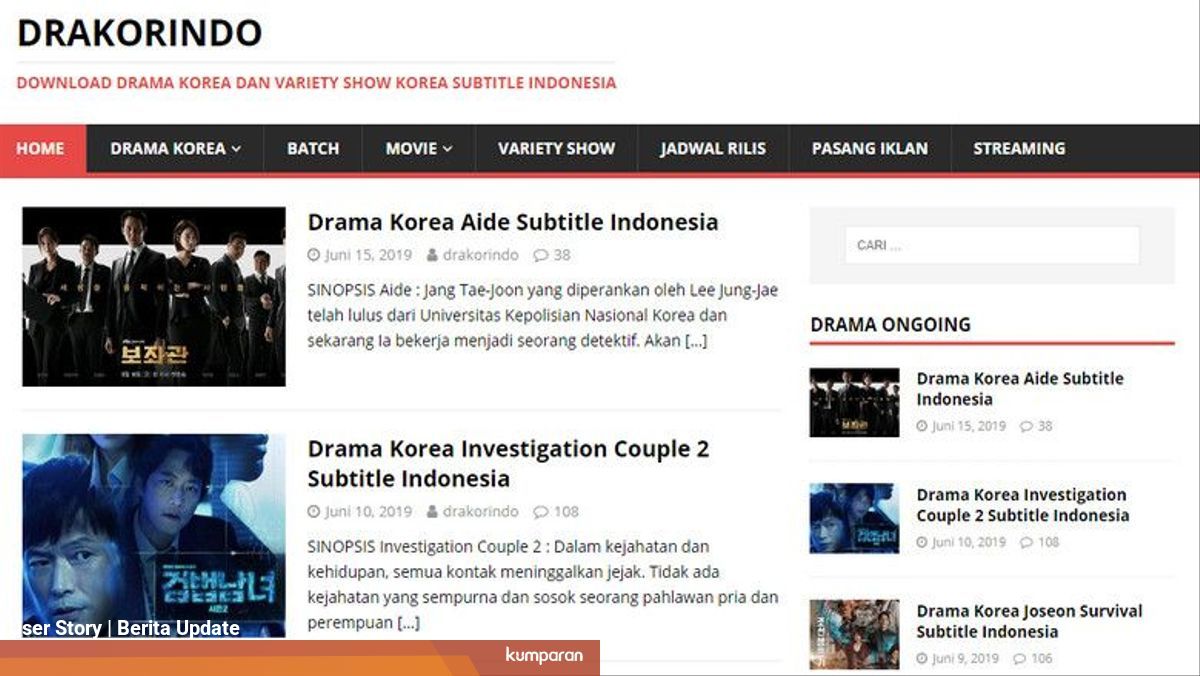Click the author icon under Investigation Couple 2 article

tap(432, 511)
